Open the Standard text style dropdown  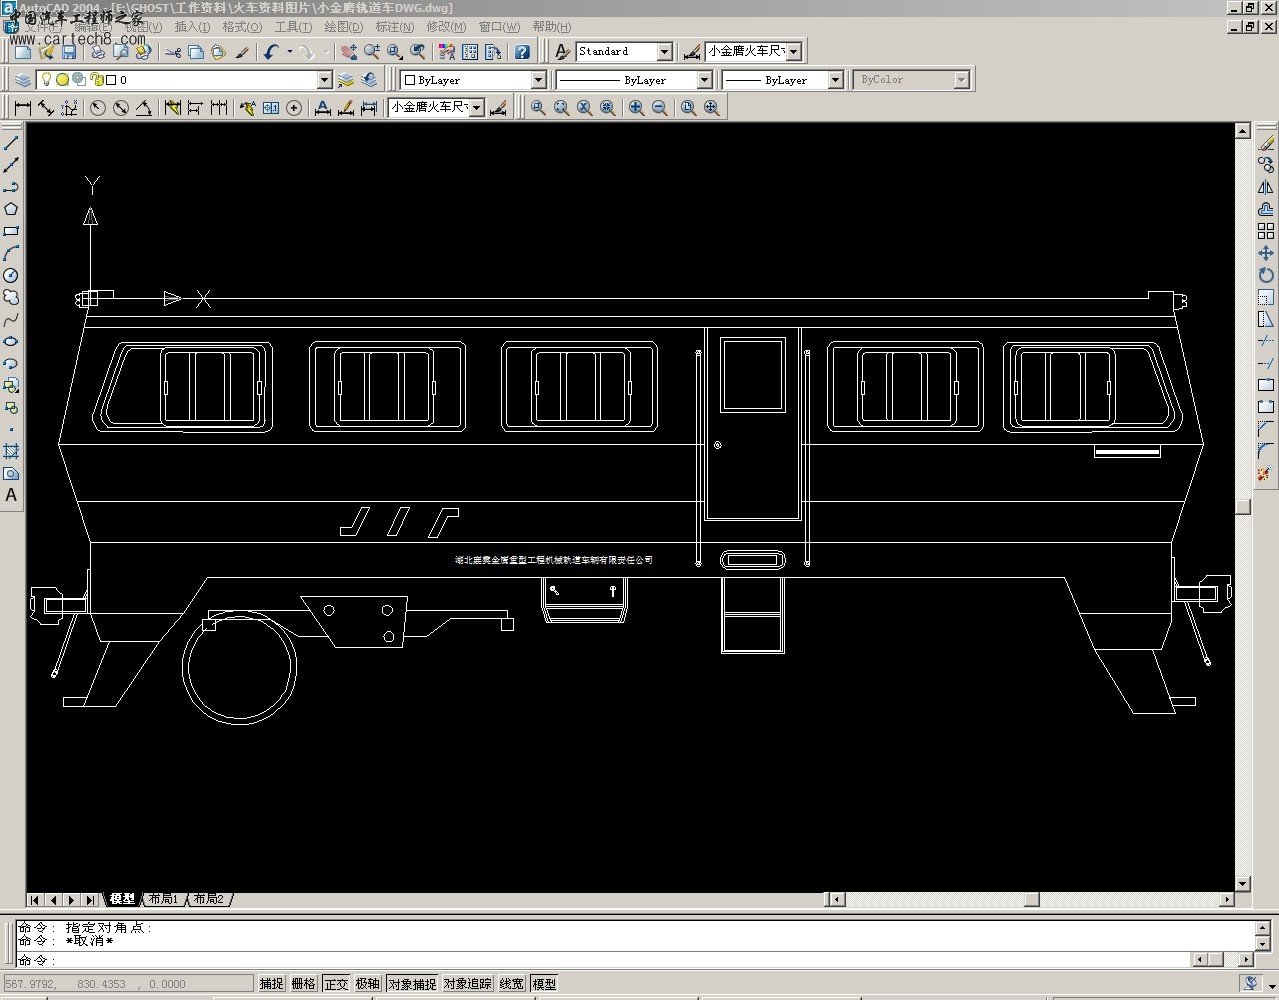[x=665, y=52]
